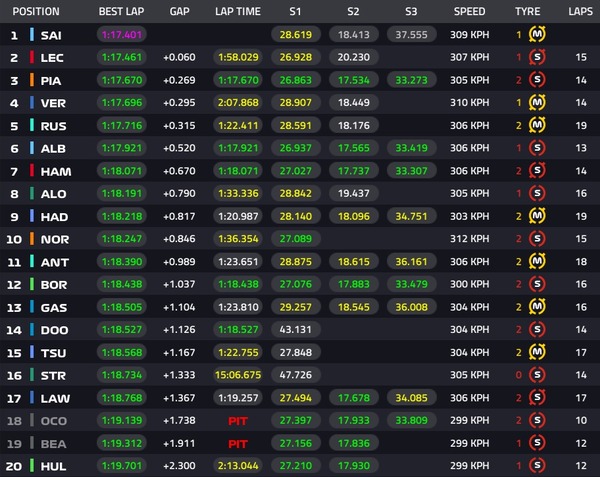Click Stroll's lap time 15:06.675
The height and width of the screenshot is (477, 600).
(x=238, y=375)
